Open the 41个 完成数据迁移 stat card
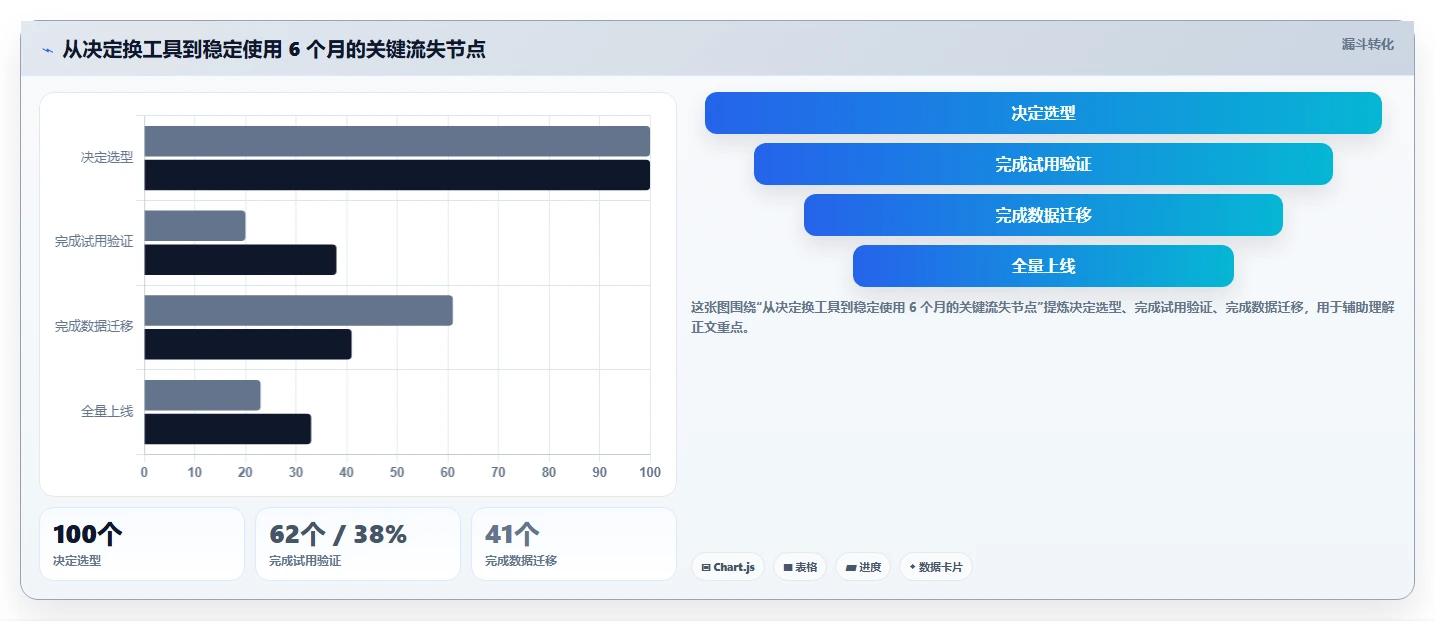 pos(574,544)
